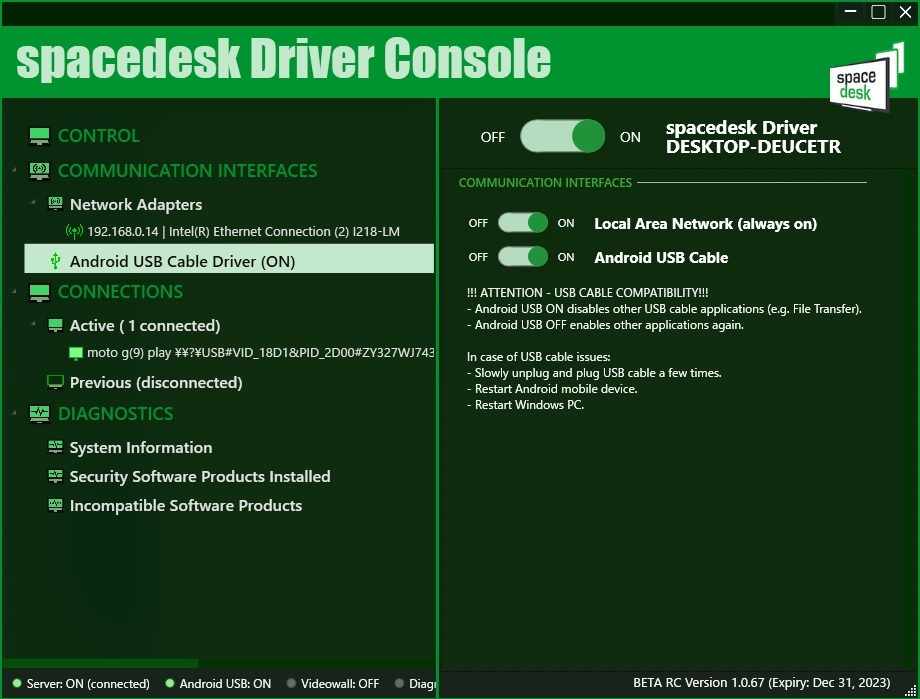
Task: Click the 'Android USB Cable' label
Action: (x=661, y=258)
